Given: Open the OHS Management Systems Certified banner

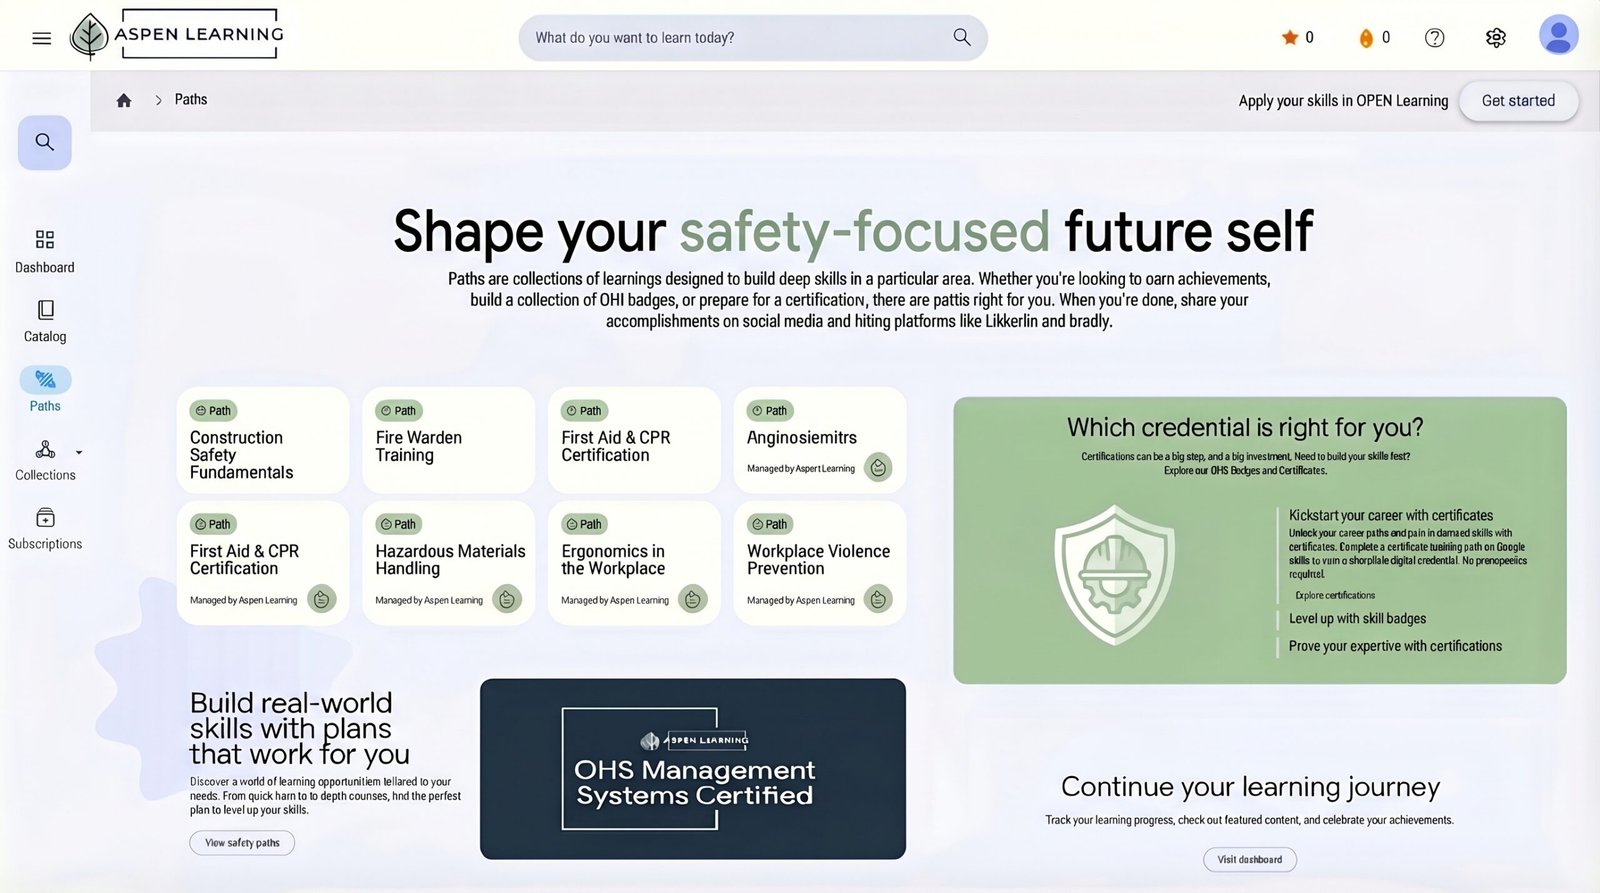Looking at the screenshot, I should pos(693,769).
